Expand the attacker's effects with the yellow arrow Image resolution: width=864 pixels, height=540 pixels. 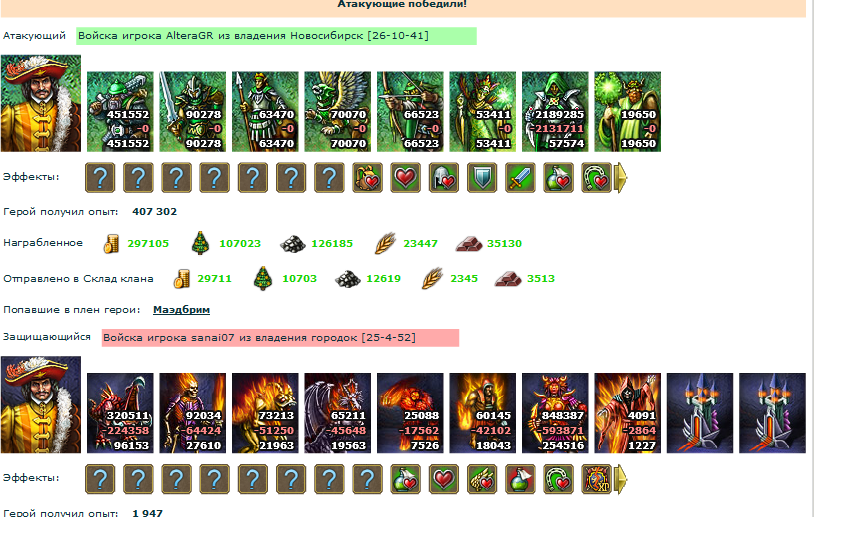tap(620, 177)
